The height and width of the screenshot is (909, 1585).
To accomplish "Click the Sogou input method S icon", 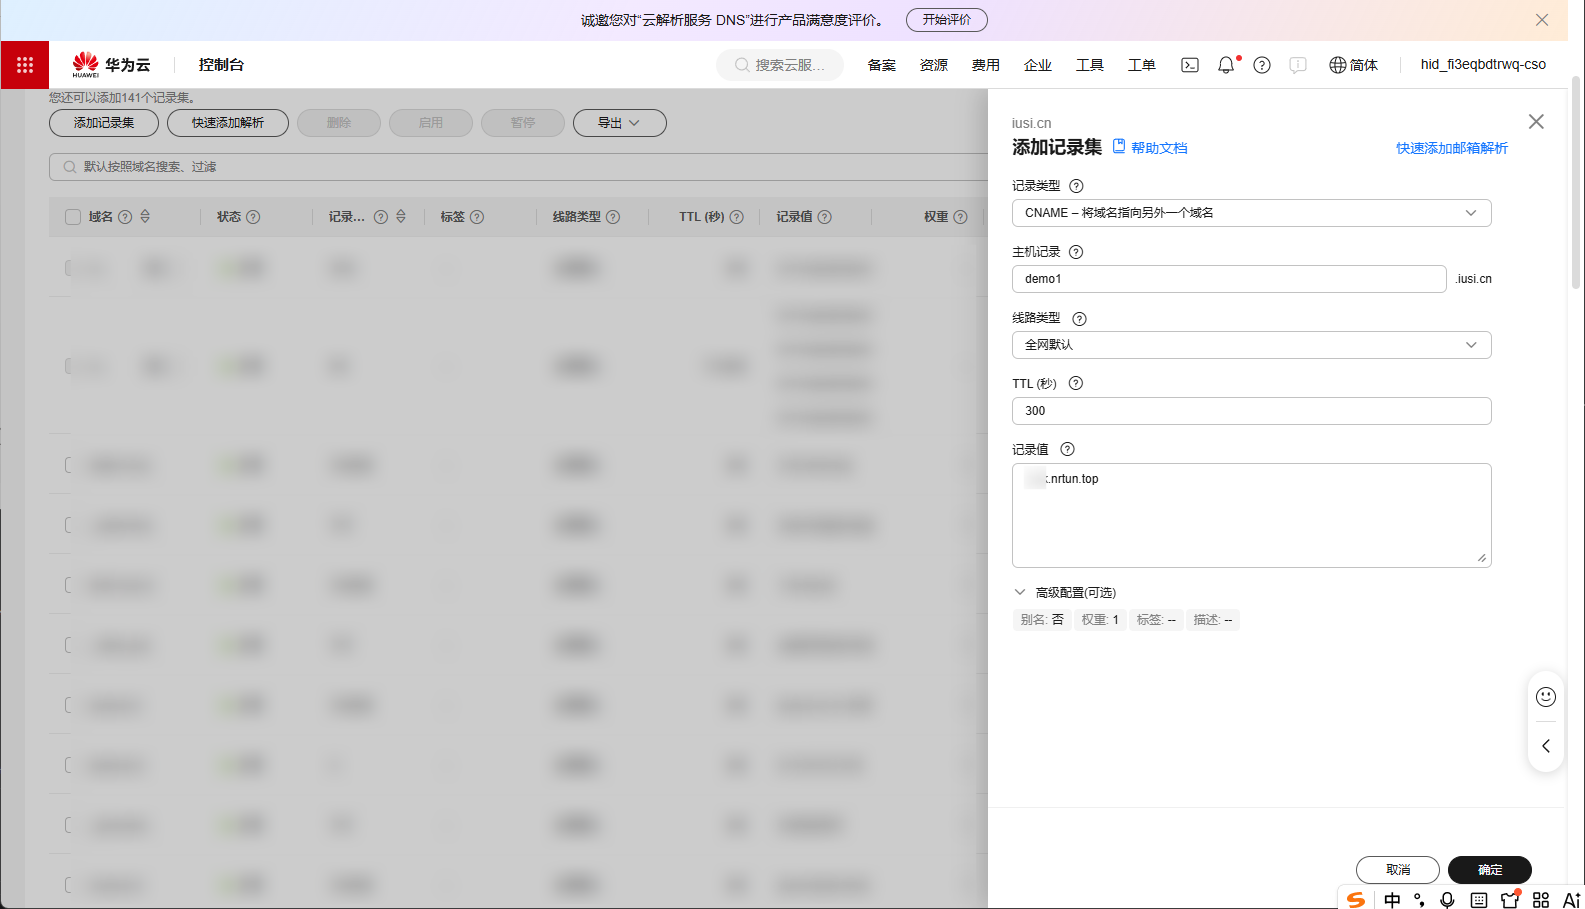I will click(x=1355, y=900).
